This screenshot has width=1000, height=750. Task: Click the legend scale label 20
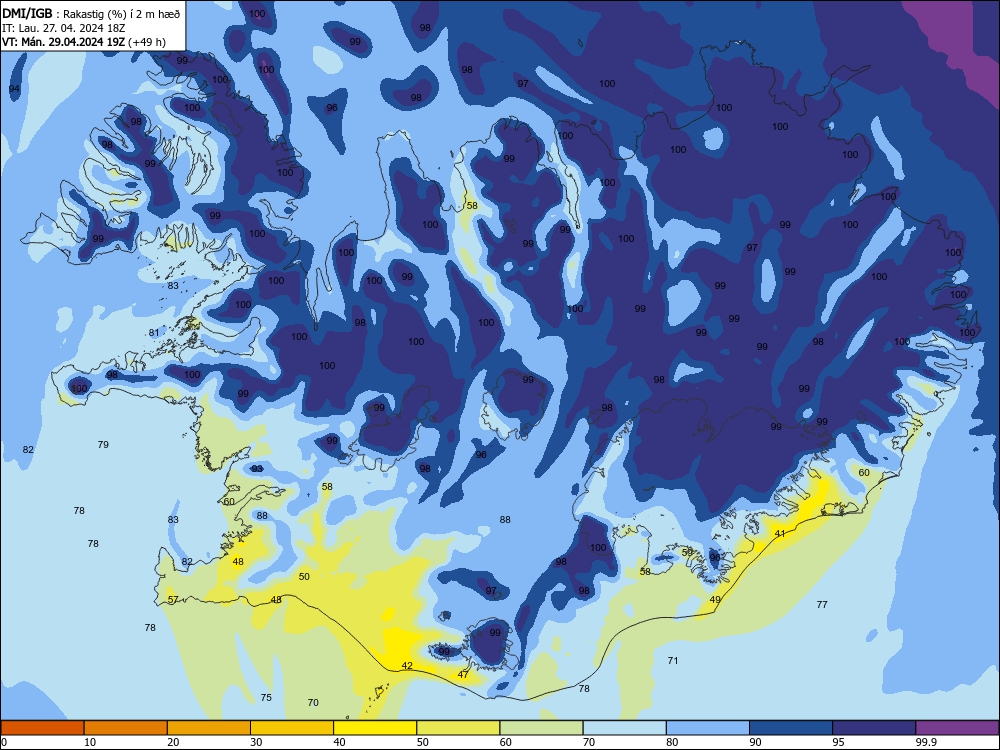click(173, 742)
